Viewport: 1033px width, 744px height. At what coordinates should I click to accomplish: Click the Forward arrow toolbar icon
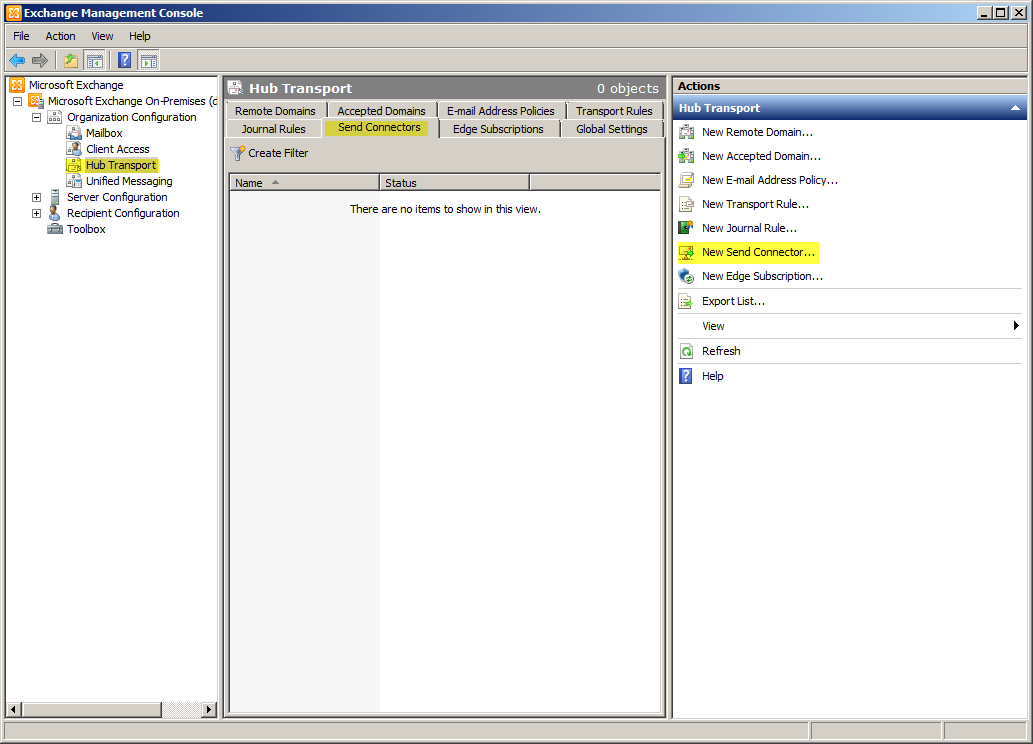coord(40,61)
